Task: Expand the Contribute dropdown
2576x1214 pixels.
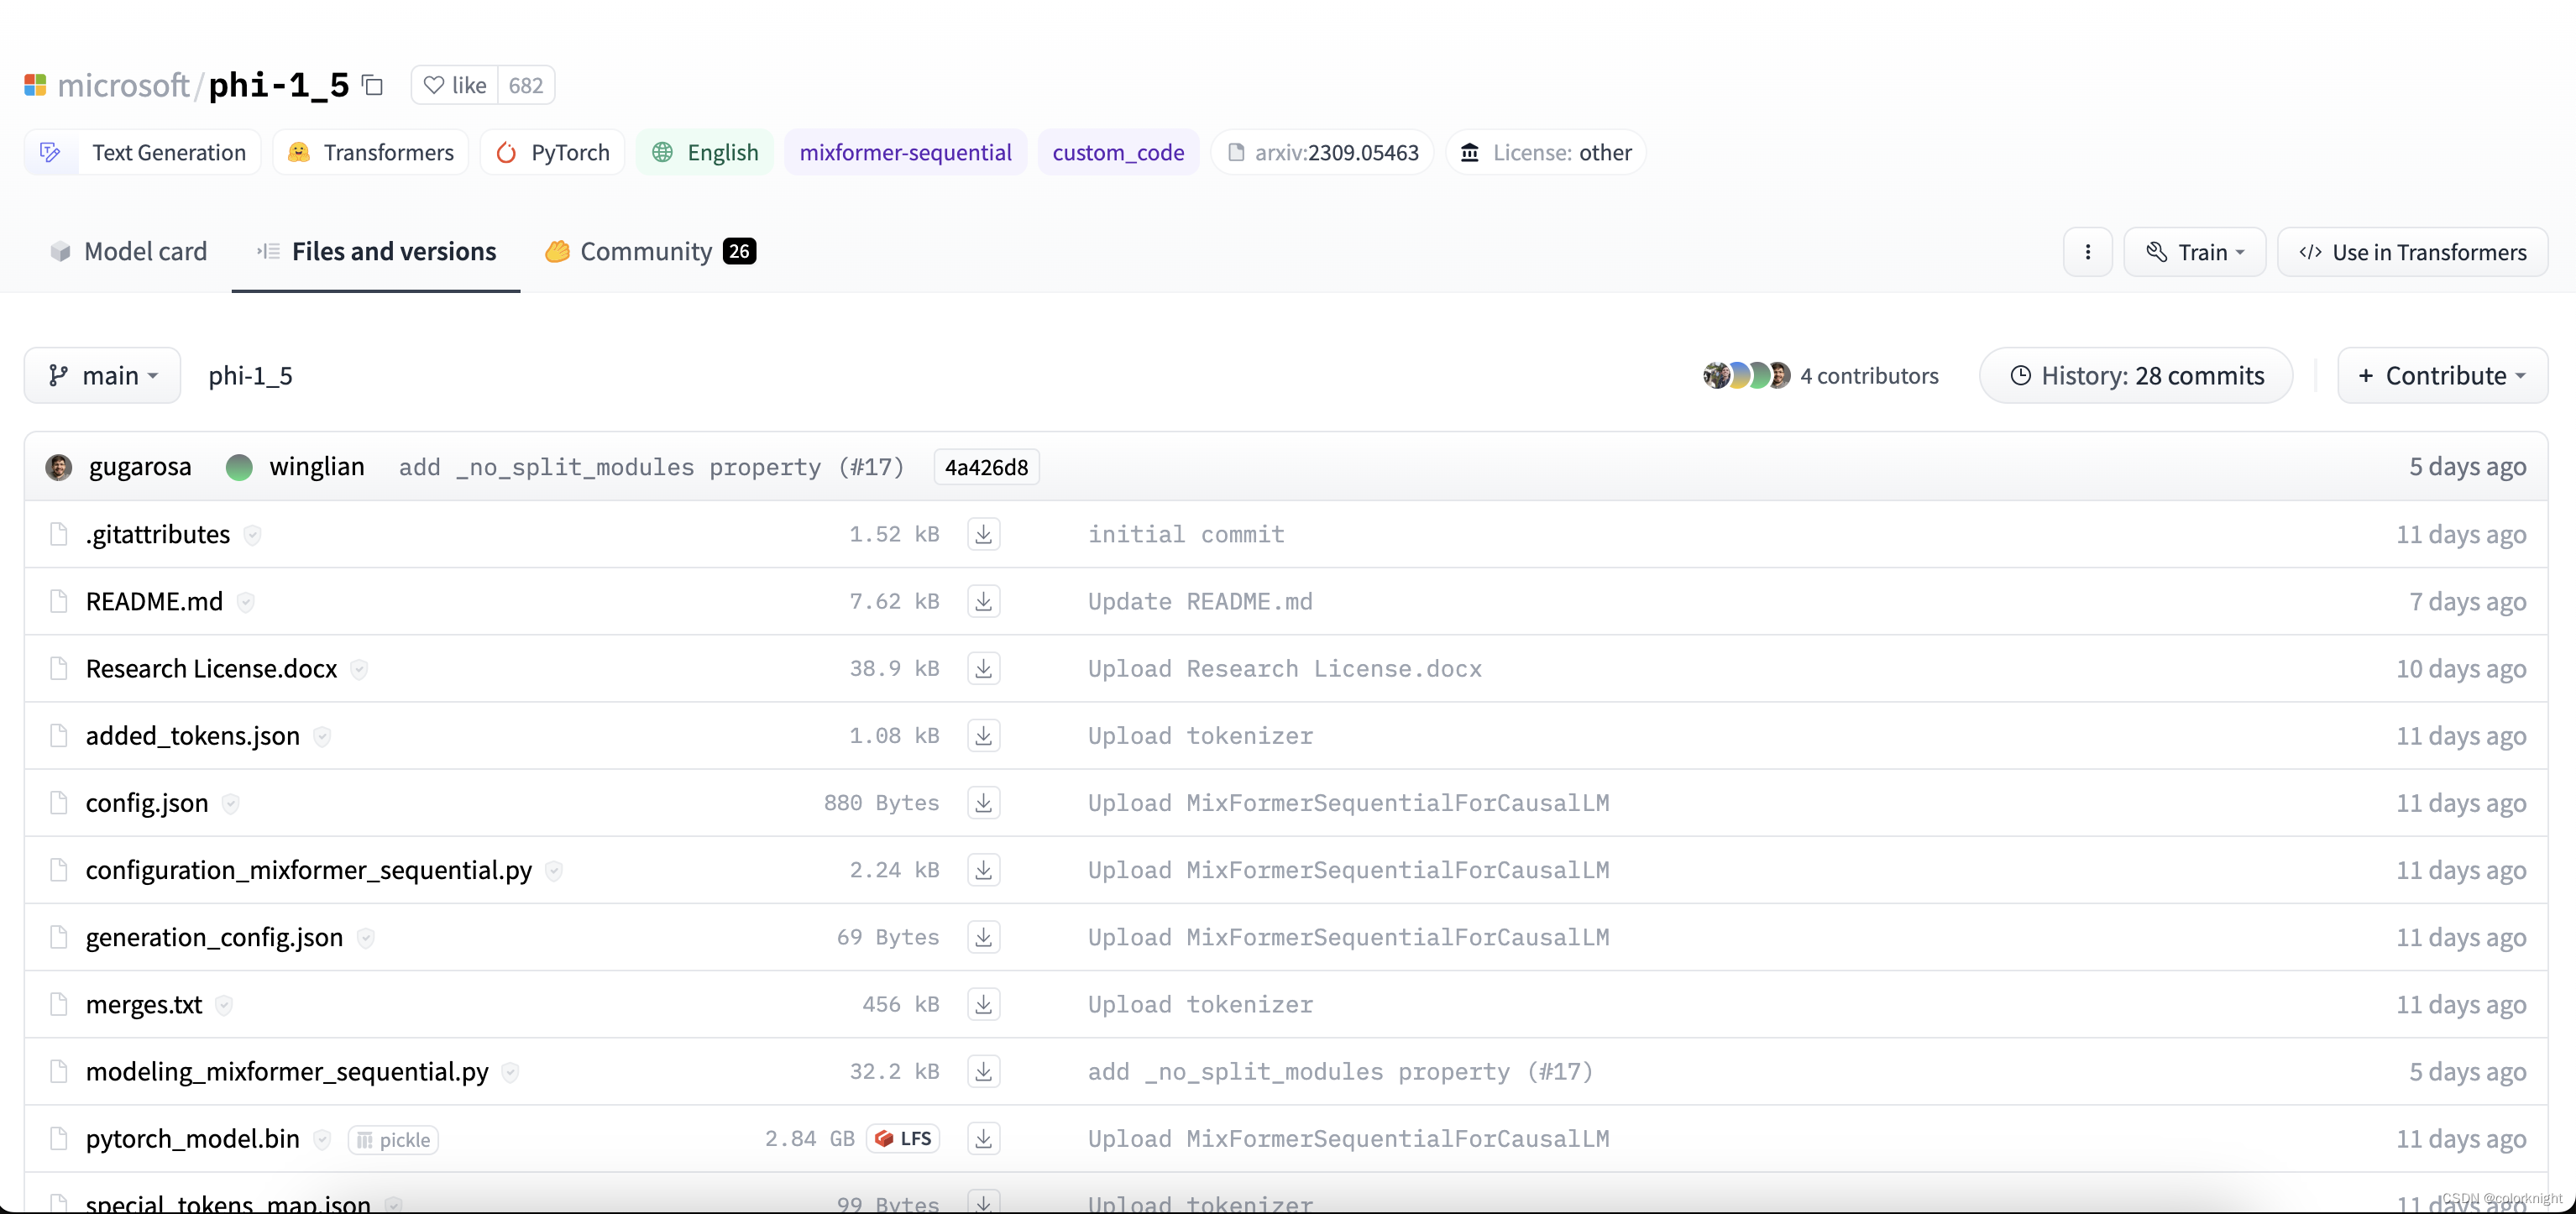Action: click(x=2441, y=376)
